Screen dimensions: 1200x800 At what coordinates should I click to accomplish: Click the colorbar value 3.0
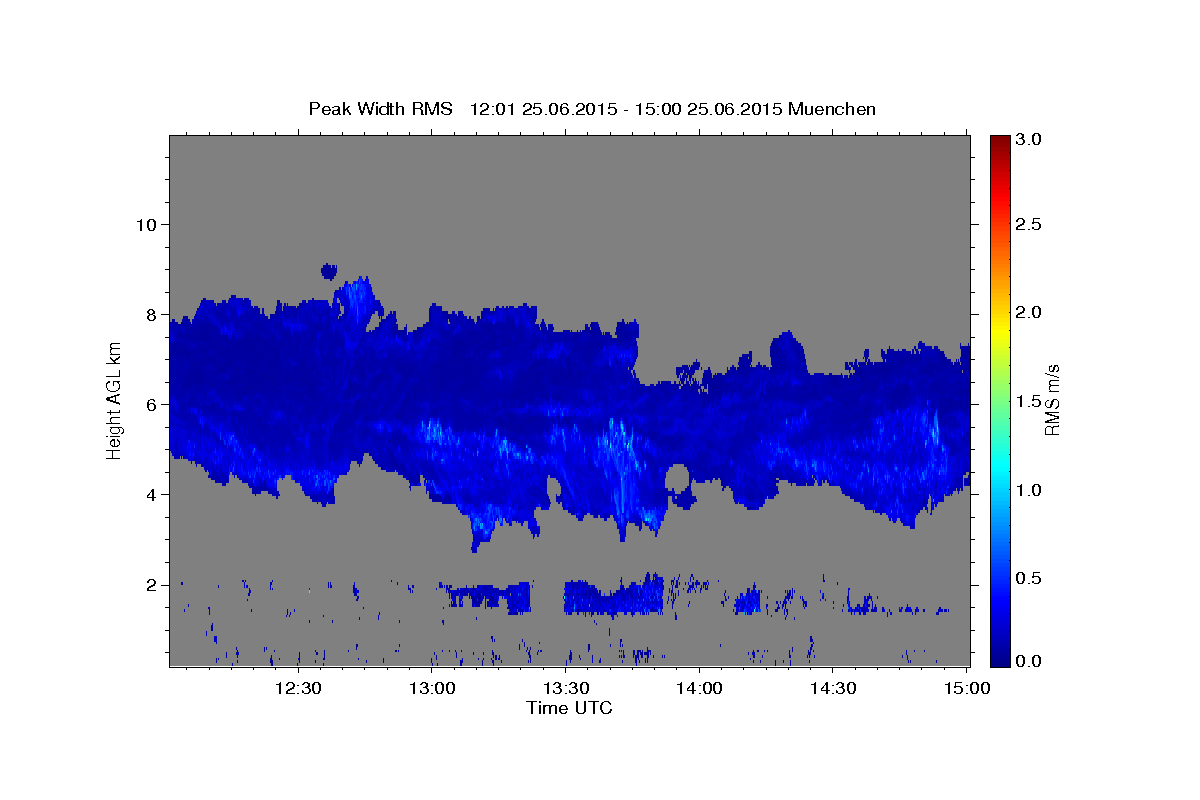tap(1030, 140)
